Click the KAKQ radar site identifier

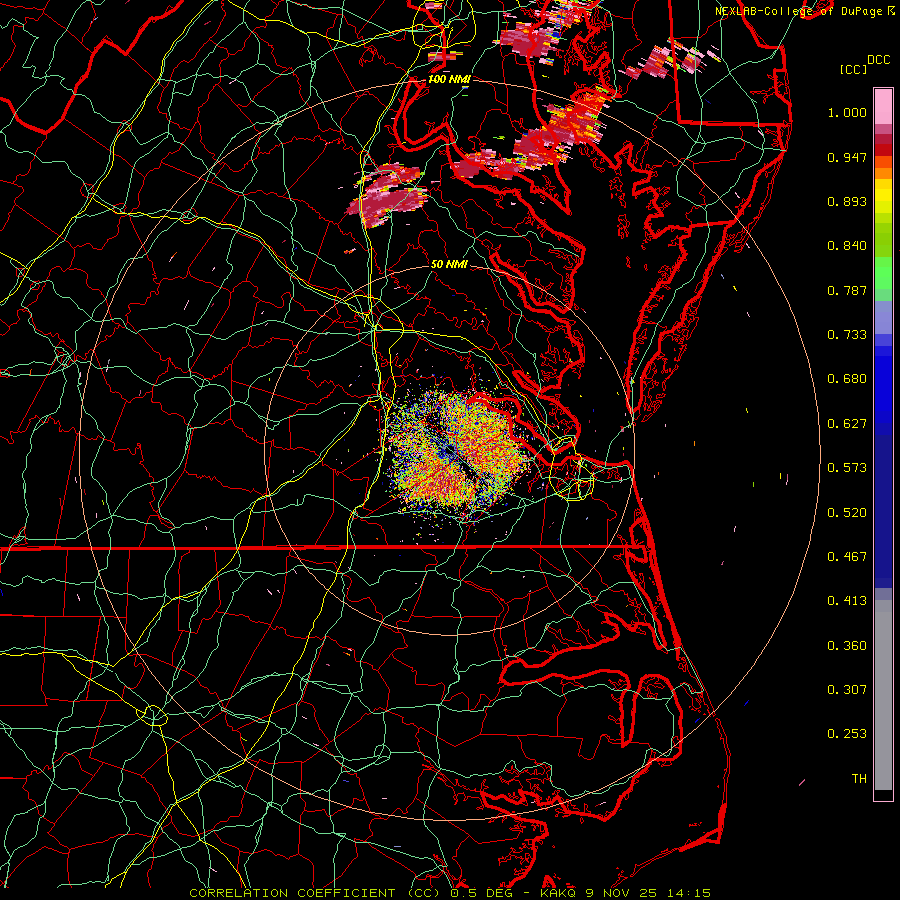click(x=559, y=893)
